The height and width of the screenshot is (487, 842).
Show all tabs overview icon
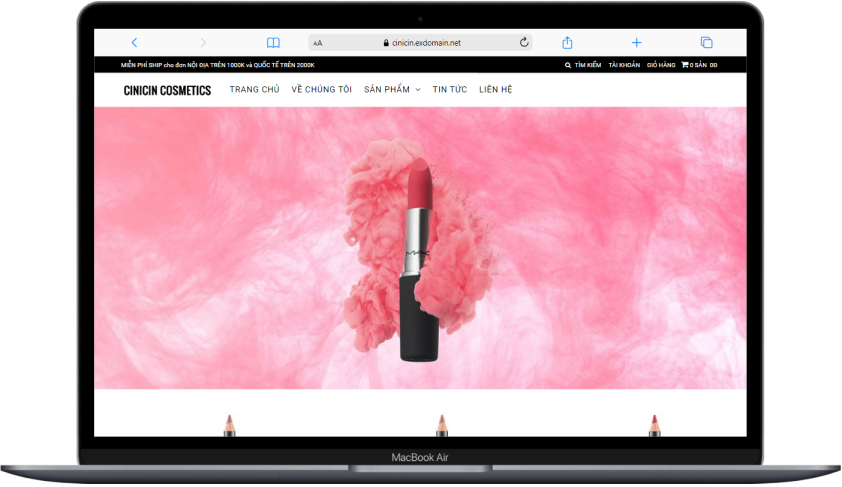pos(707,42)
